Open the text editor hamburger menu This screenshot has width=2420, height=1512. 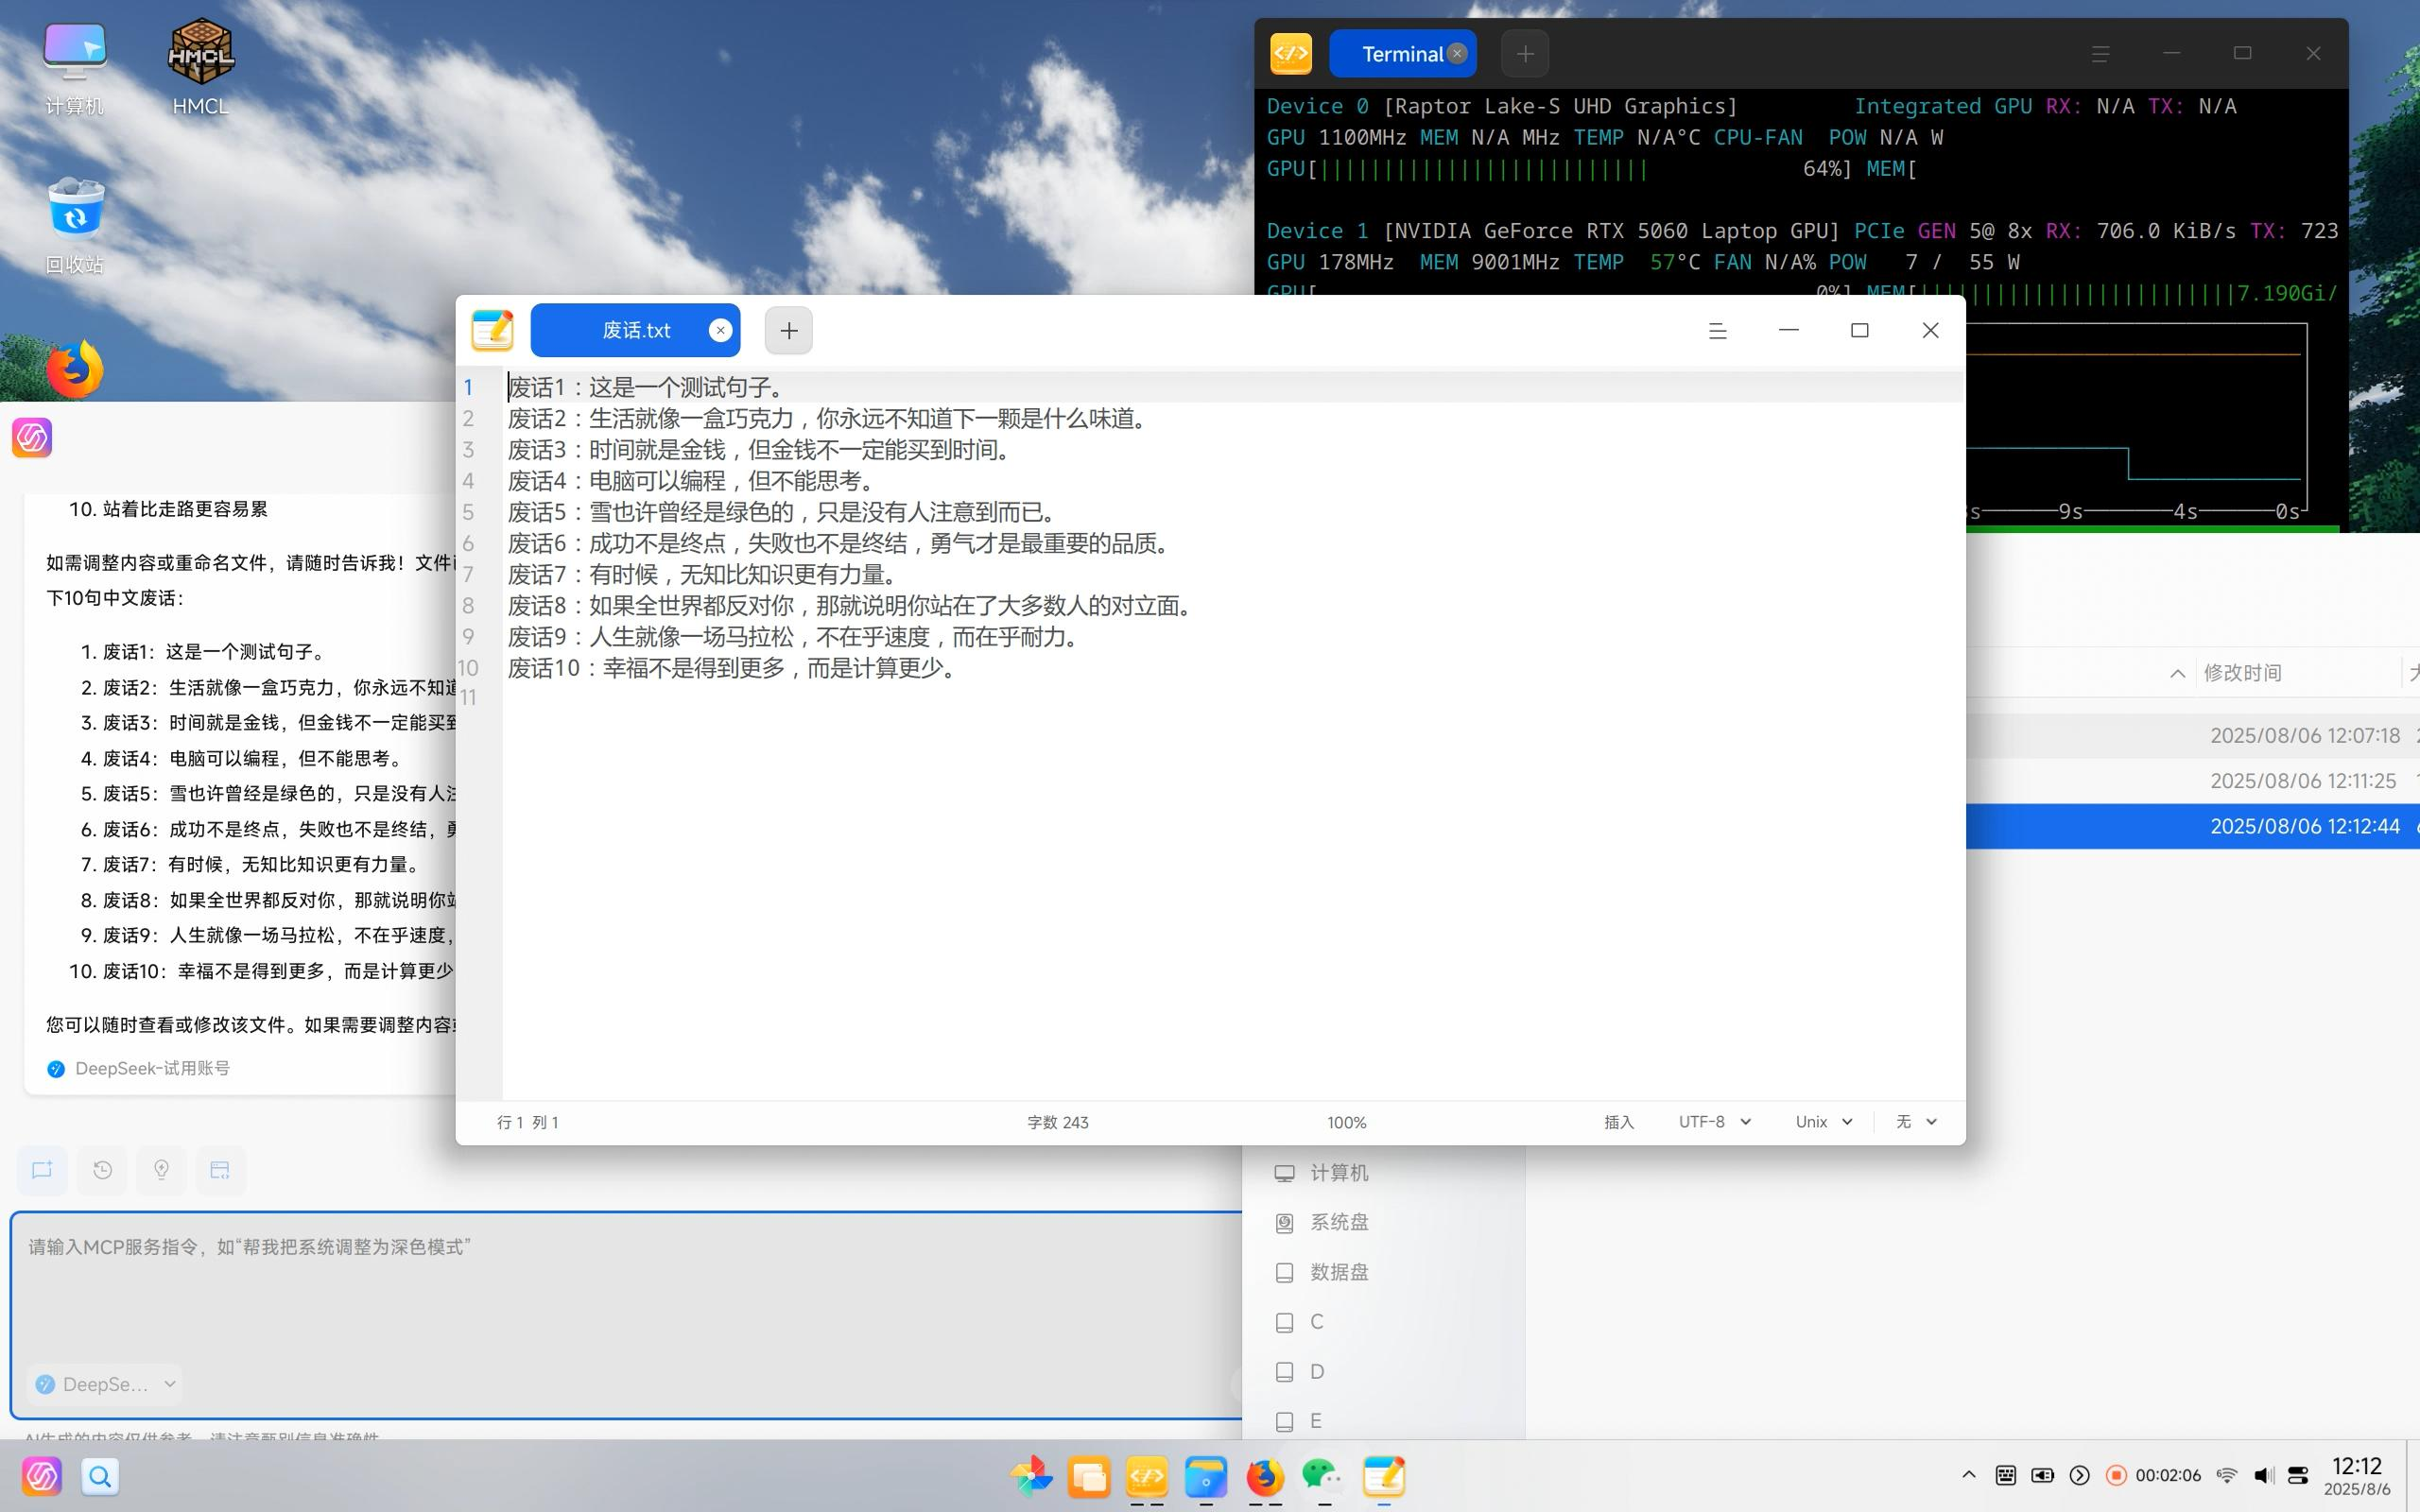pyautogui.click(x=1717, y=331)
